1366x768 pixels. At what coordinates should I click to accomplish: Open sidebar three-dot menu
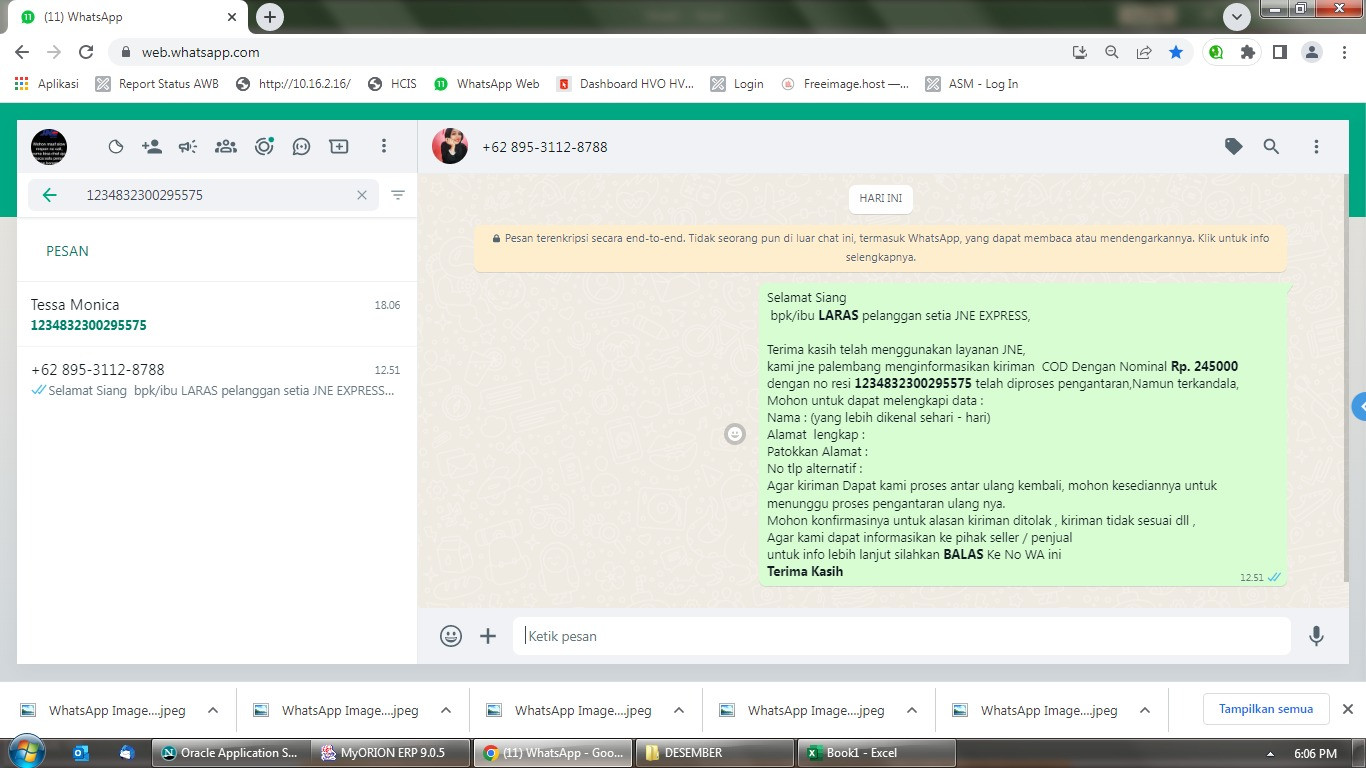pos(383,147)
